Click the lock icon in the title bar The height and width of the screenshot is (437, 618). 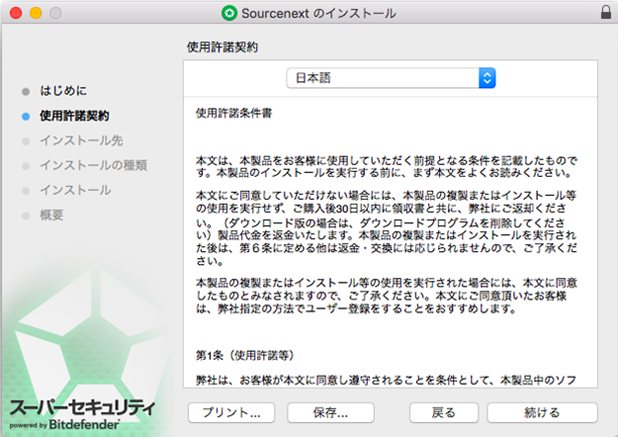point(606,13)
